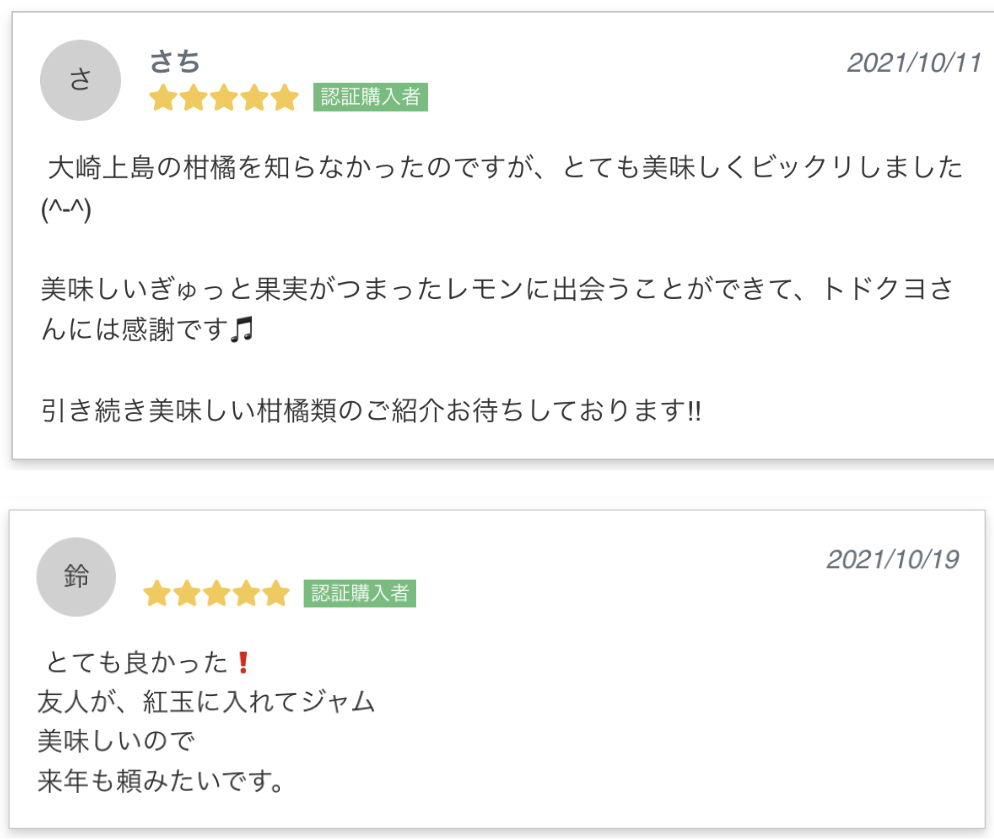
Task: Click first star in 鈴's review rating
Action: [x=157, y=594]
